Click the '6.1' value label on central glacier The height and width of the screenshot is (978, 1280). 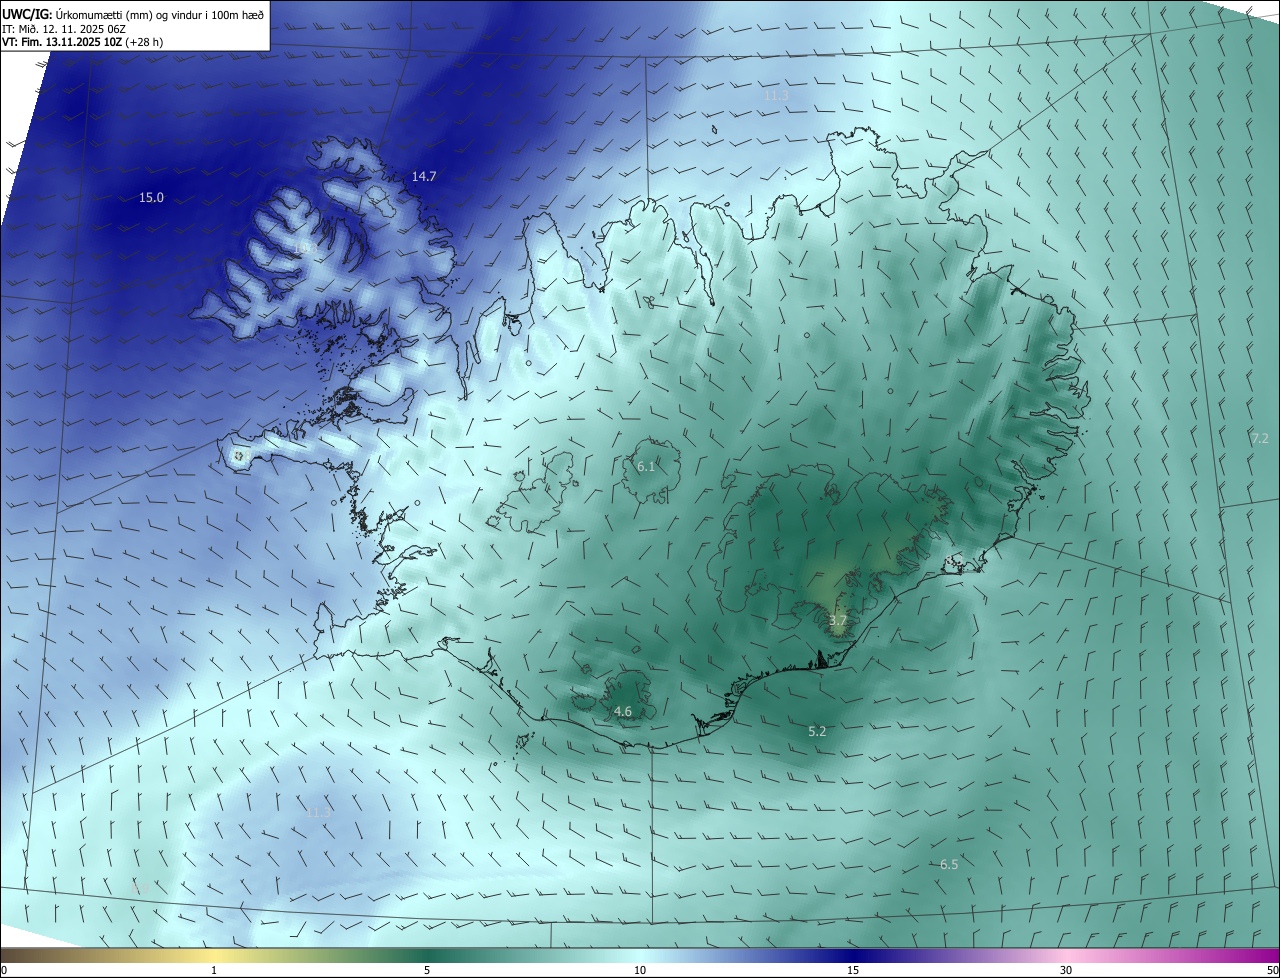646,466
